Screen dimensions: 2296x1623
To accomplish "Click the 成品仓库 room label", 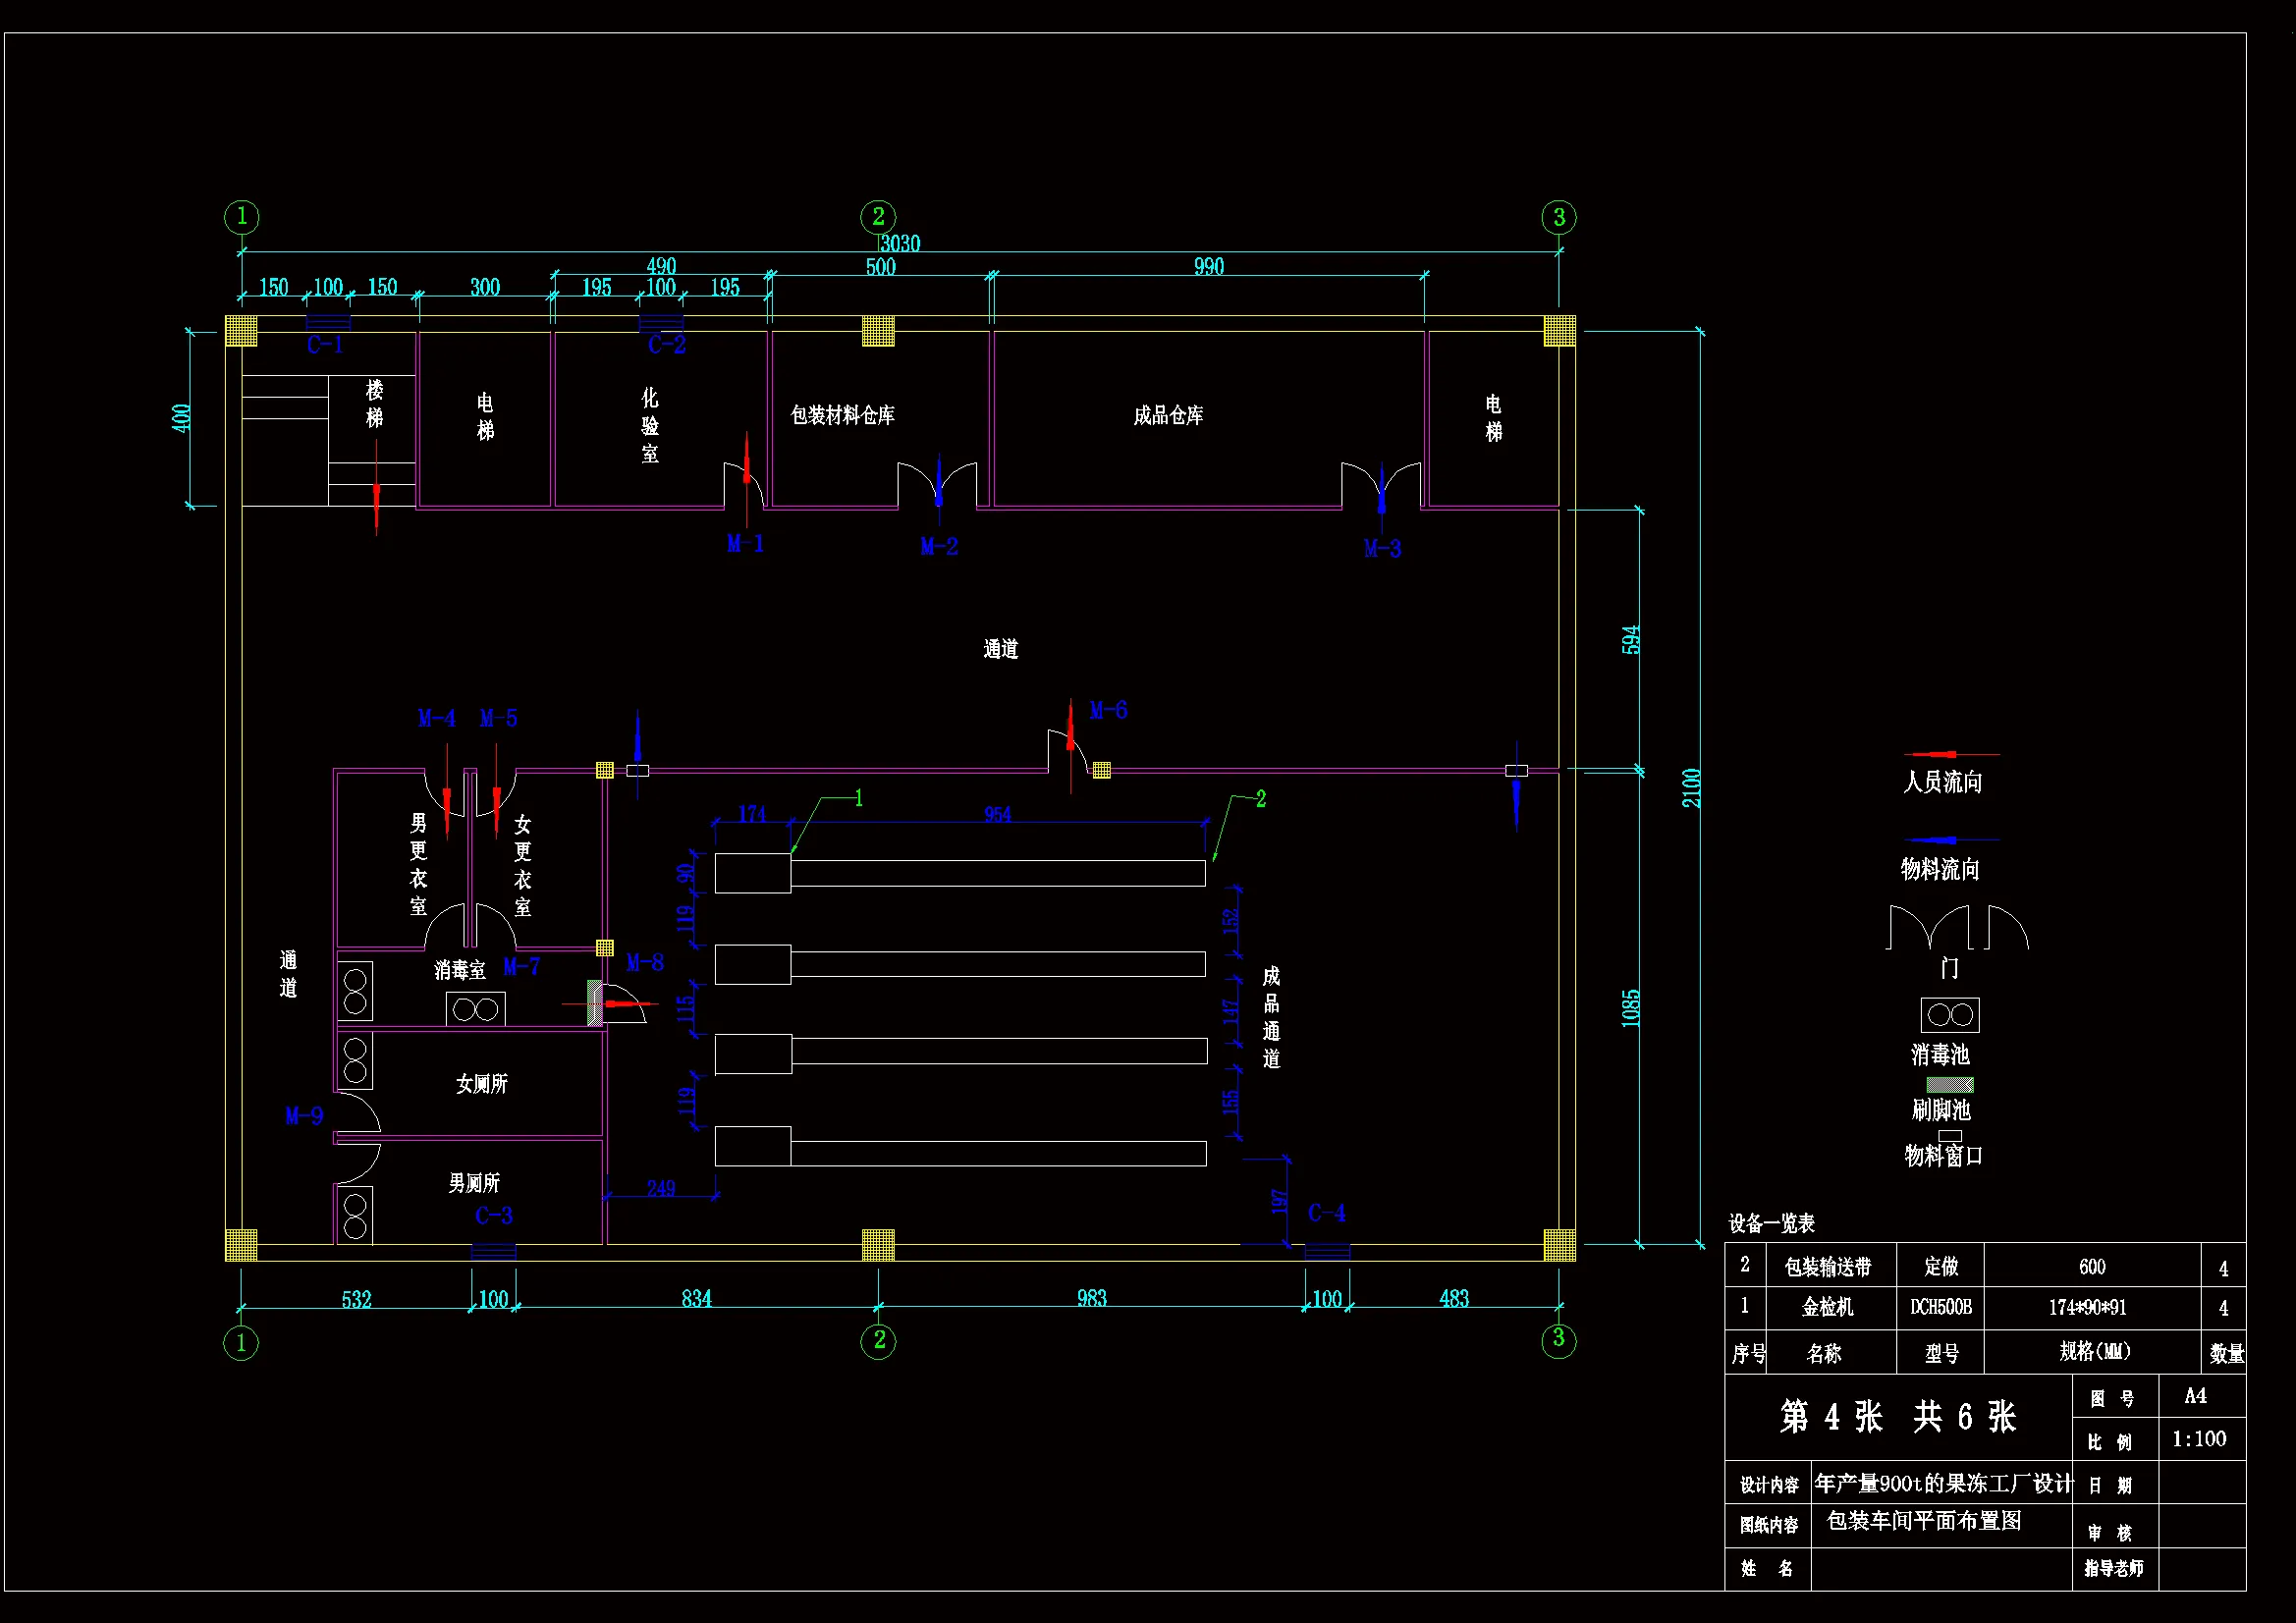I will 1168,416.
